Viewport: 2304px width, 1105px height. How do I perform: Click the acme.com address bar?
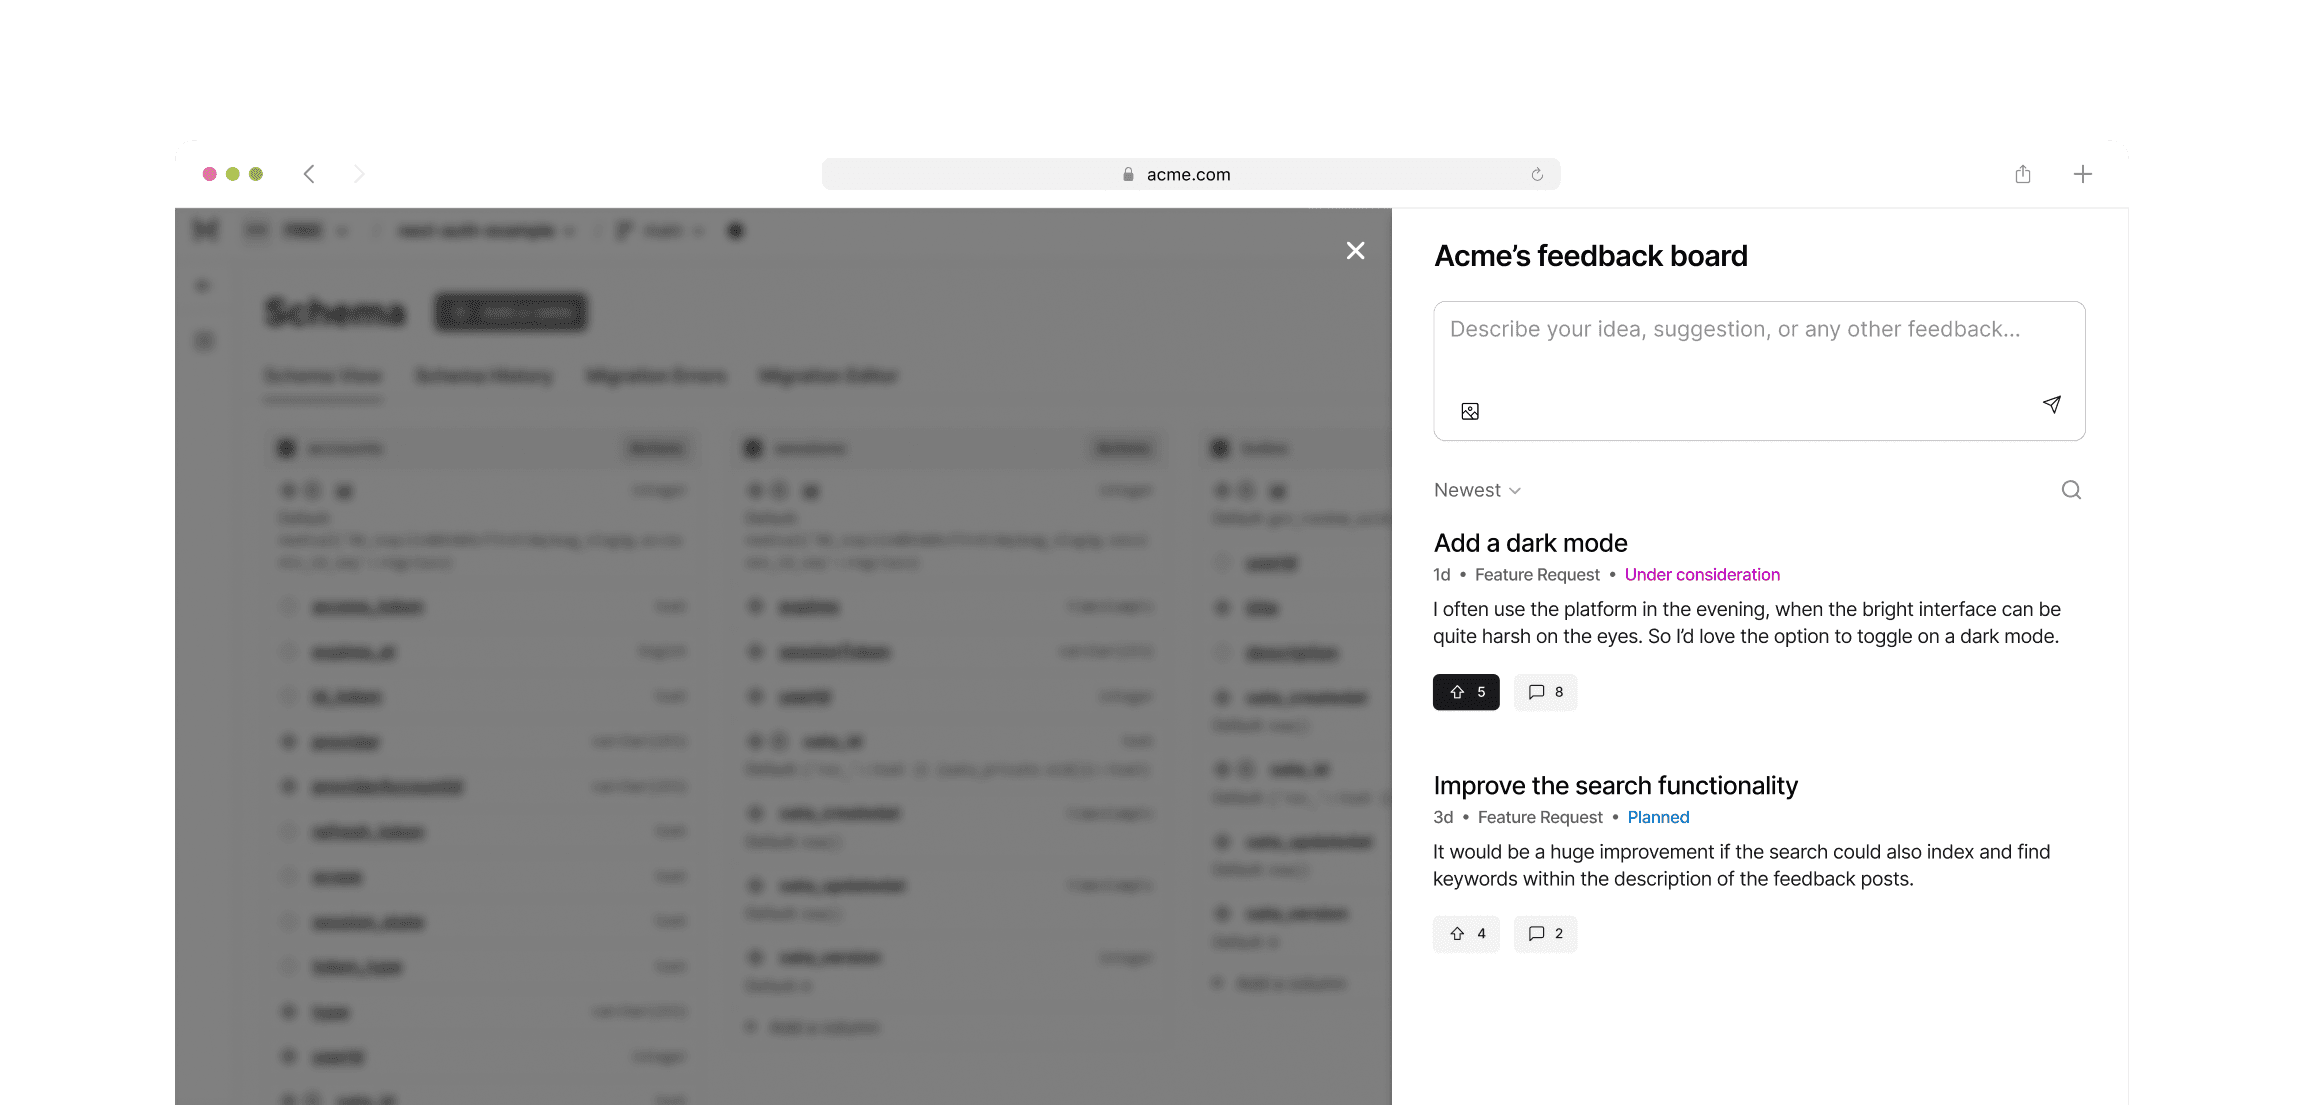point(1189,173)
